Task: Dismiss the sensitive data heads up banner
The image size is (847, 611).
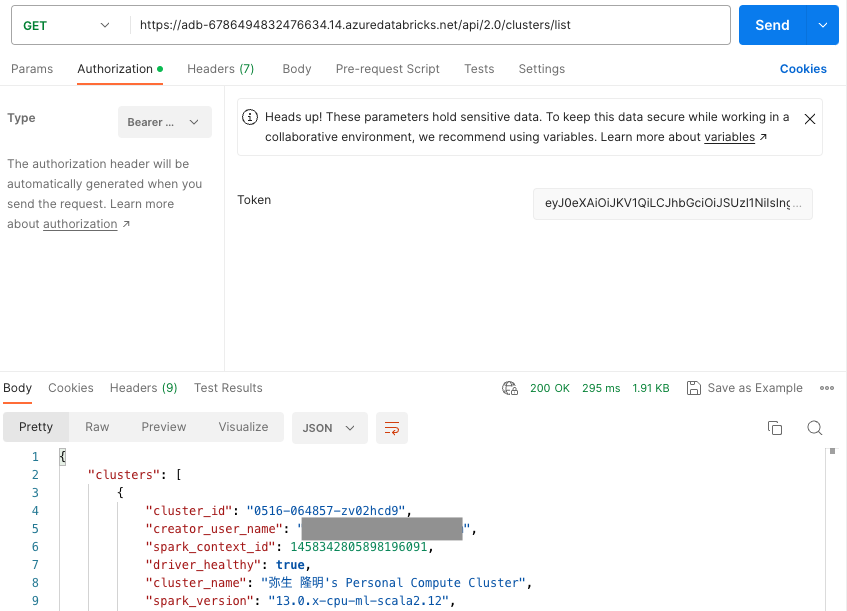Action: pyautogui.click(x=809, y=118)
